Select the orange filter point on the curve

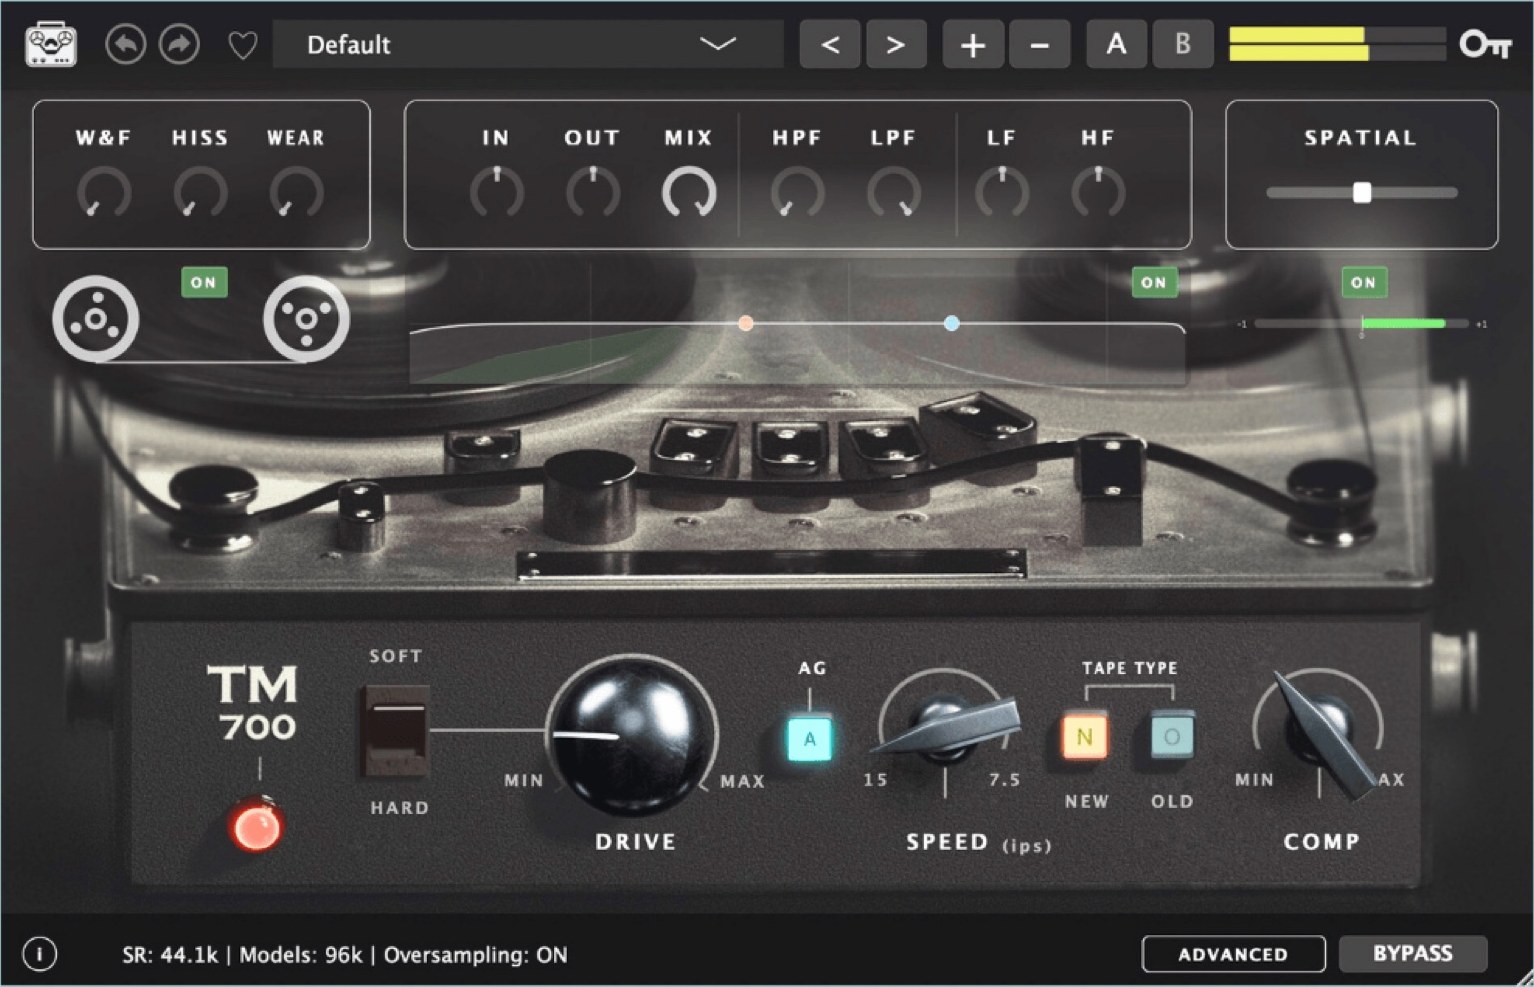click(x=746, y=323)
